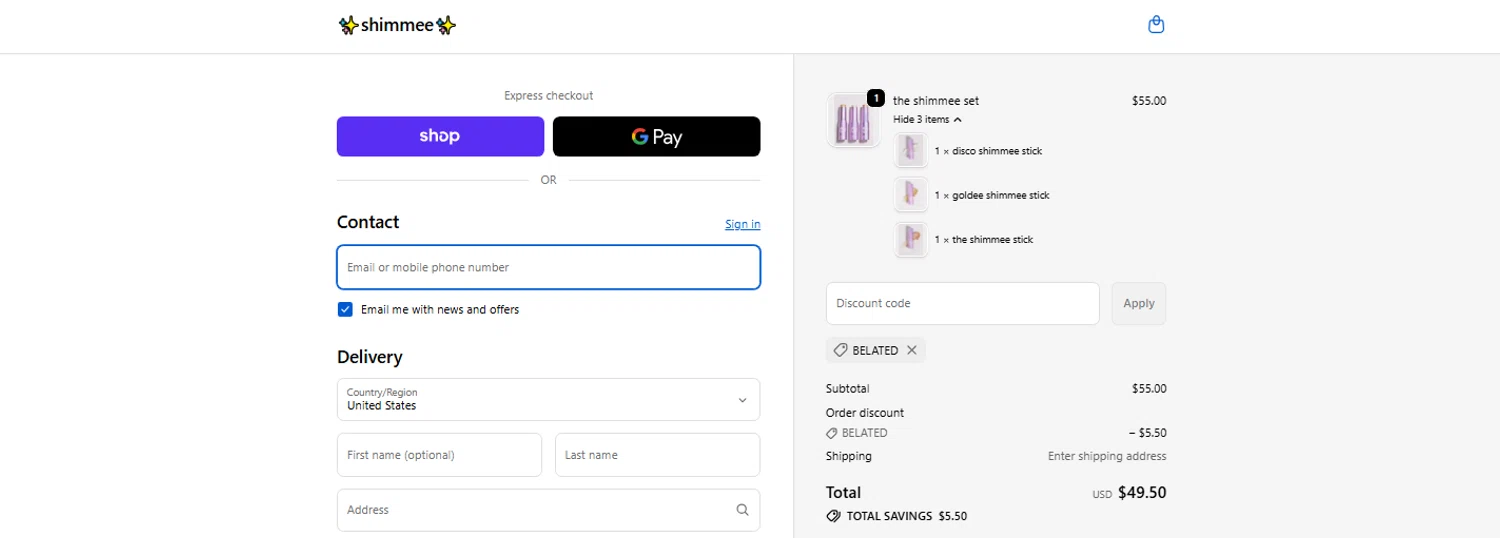Screen dimensions: 1500x538
Task: Click the shimmee store logo
Action: click(397, 25)
